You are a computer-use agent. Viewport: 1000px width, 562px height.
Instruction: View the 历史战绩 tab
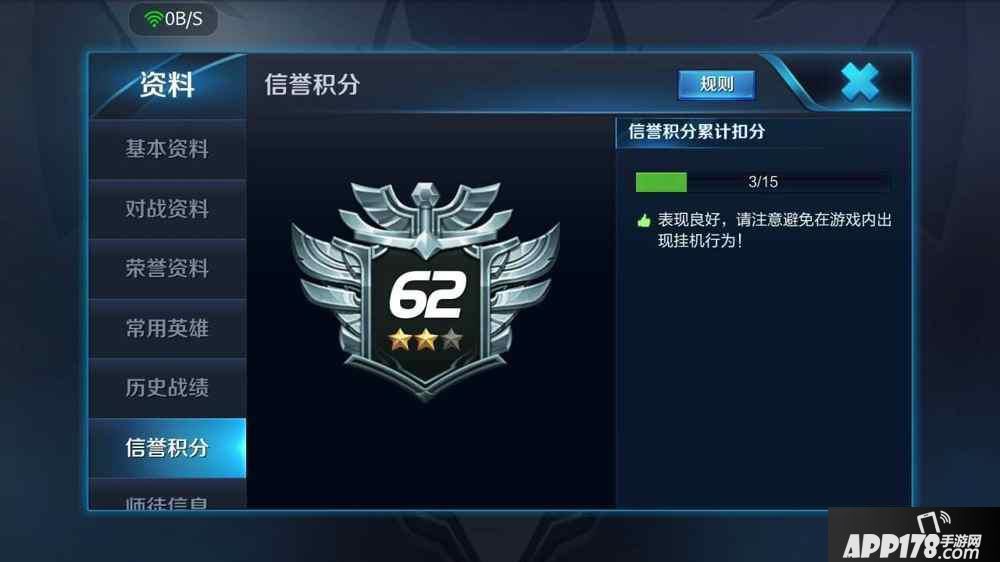coord(167,388)
